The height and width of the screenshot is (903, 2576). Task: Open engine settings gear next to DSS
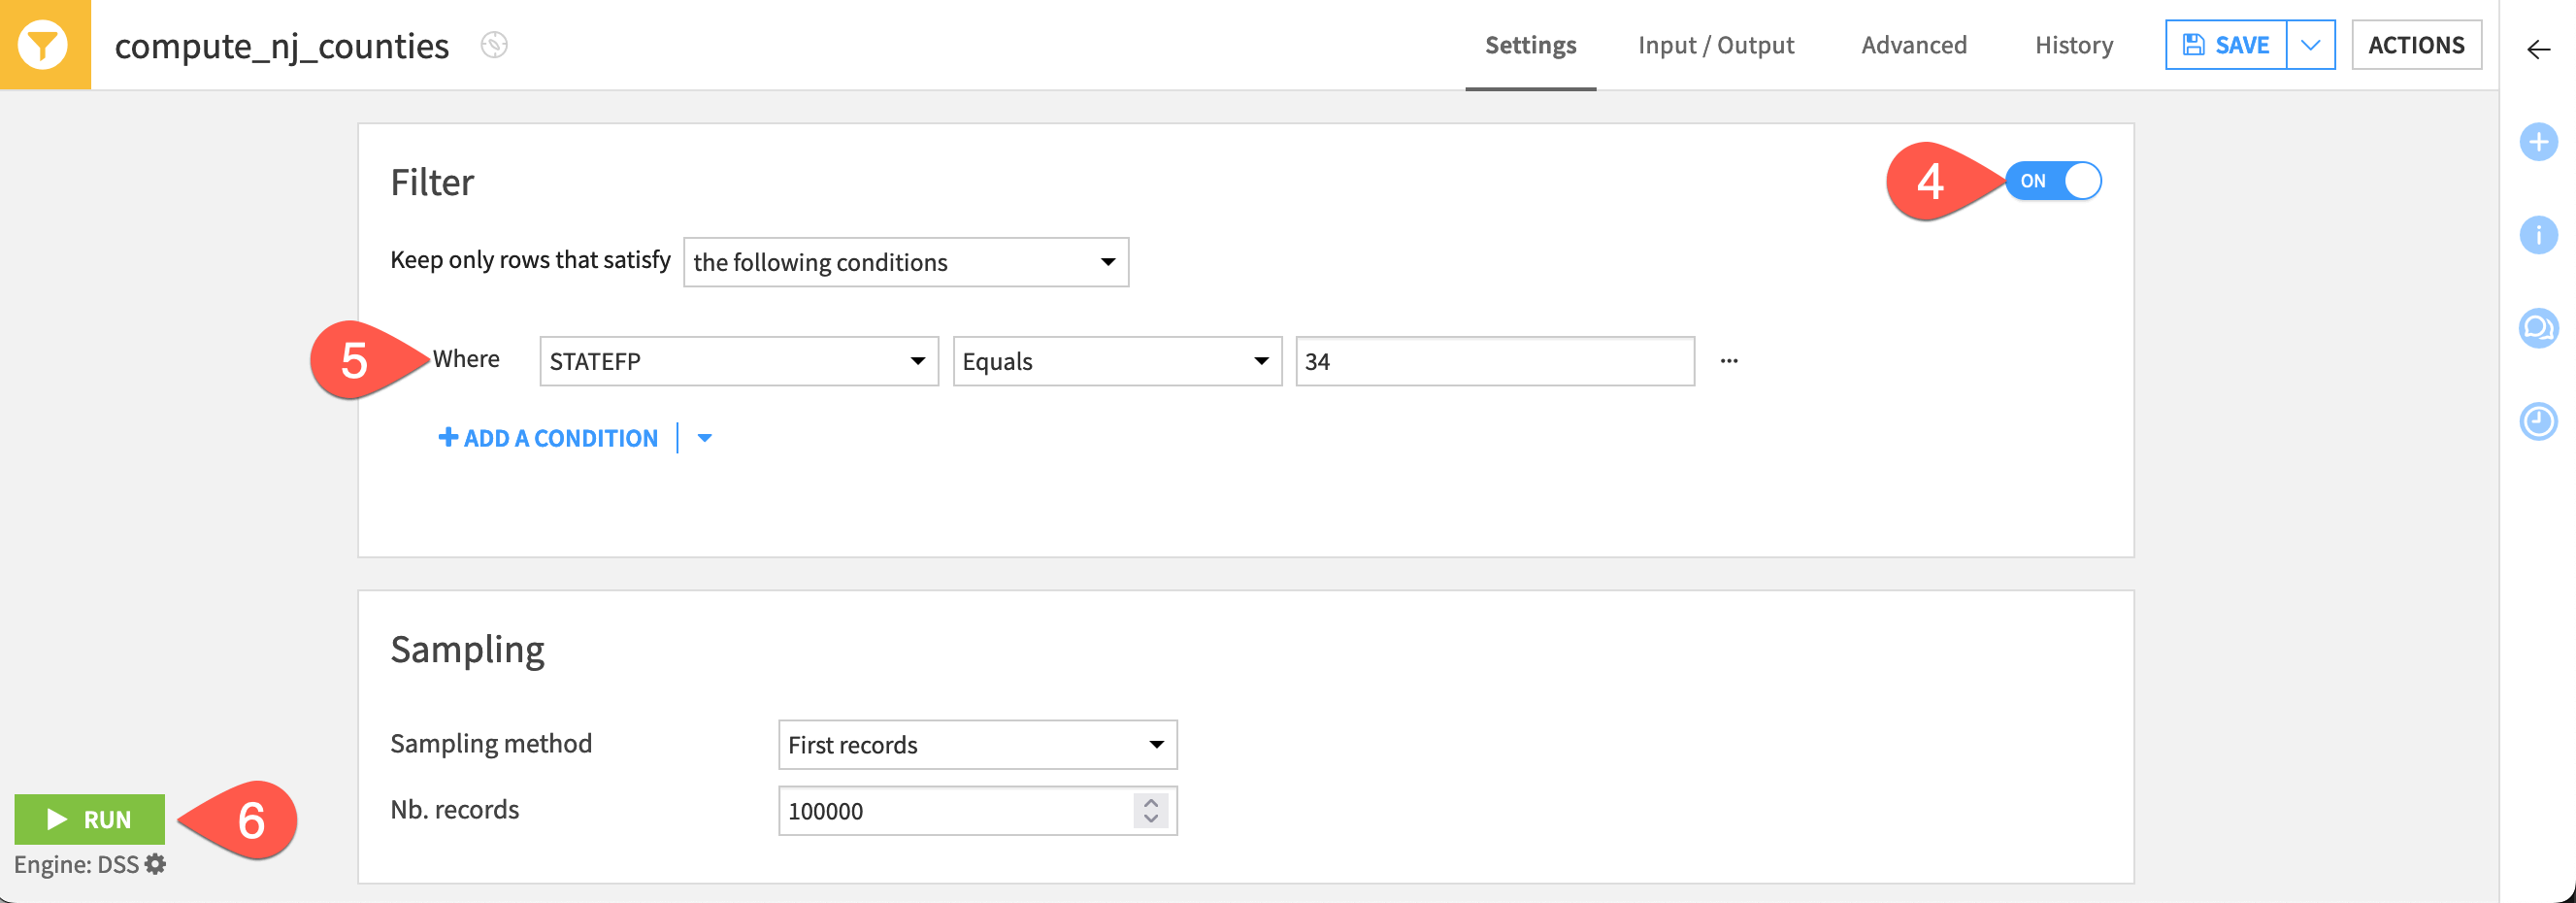[155, 864]
